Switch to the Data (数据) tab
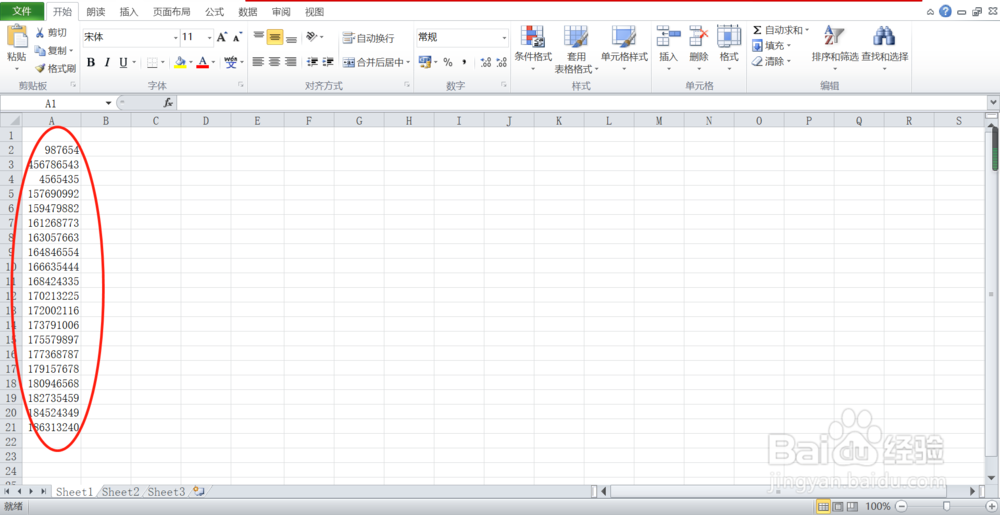The width and height of the screenshot is (1000, 515). coord(247,11)
